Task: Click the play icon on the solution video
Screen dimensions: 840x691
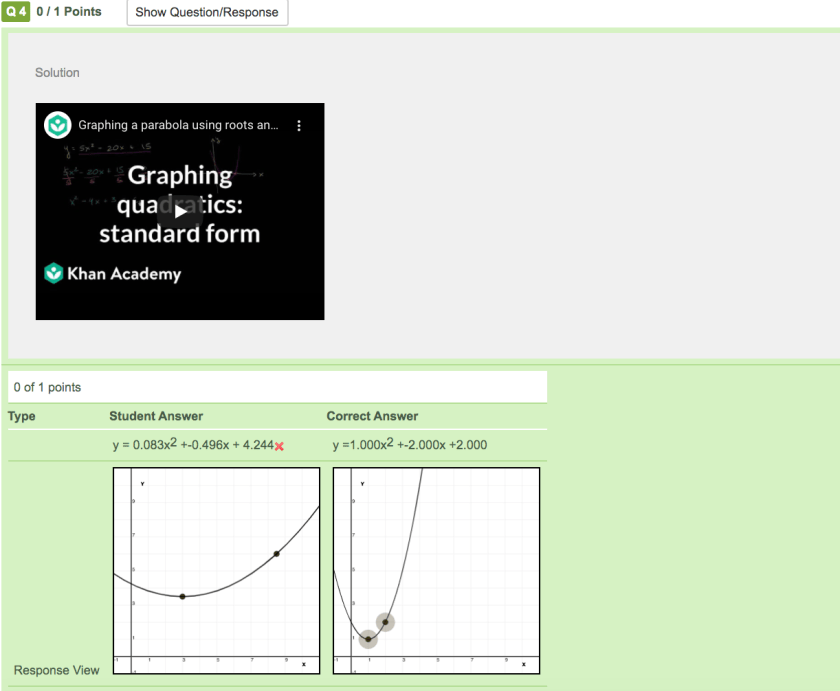Action: pyautogui.click(x=180, y=211)
